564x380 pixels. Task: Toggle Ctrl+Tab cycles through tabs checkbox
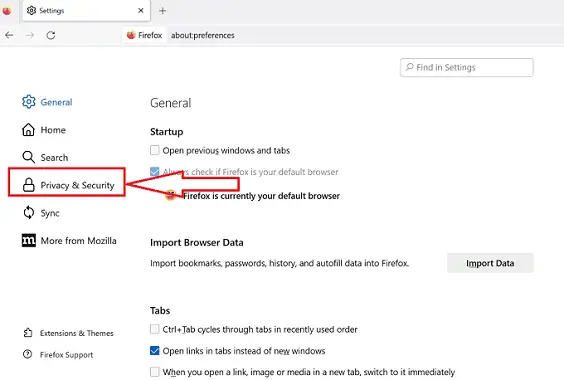point(155,329)
